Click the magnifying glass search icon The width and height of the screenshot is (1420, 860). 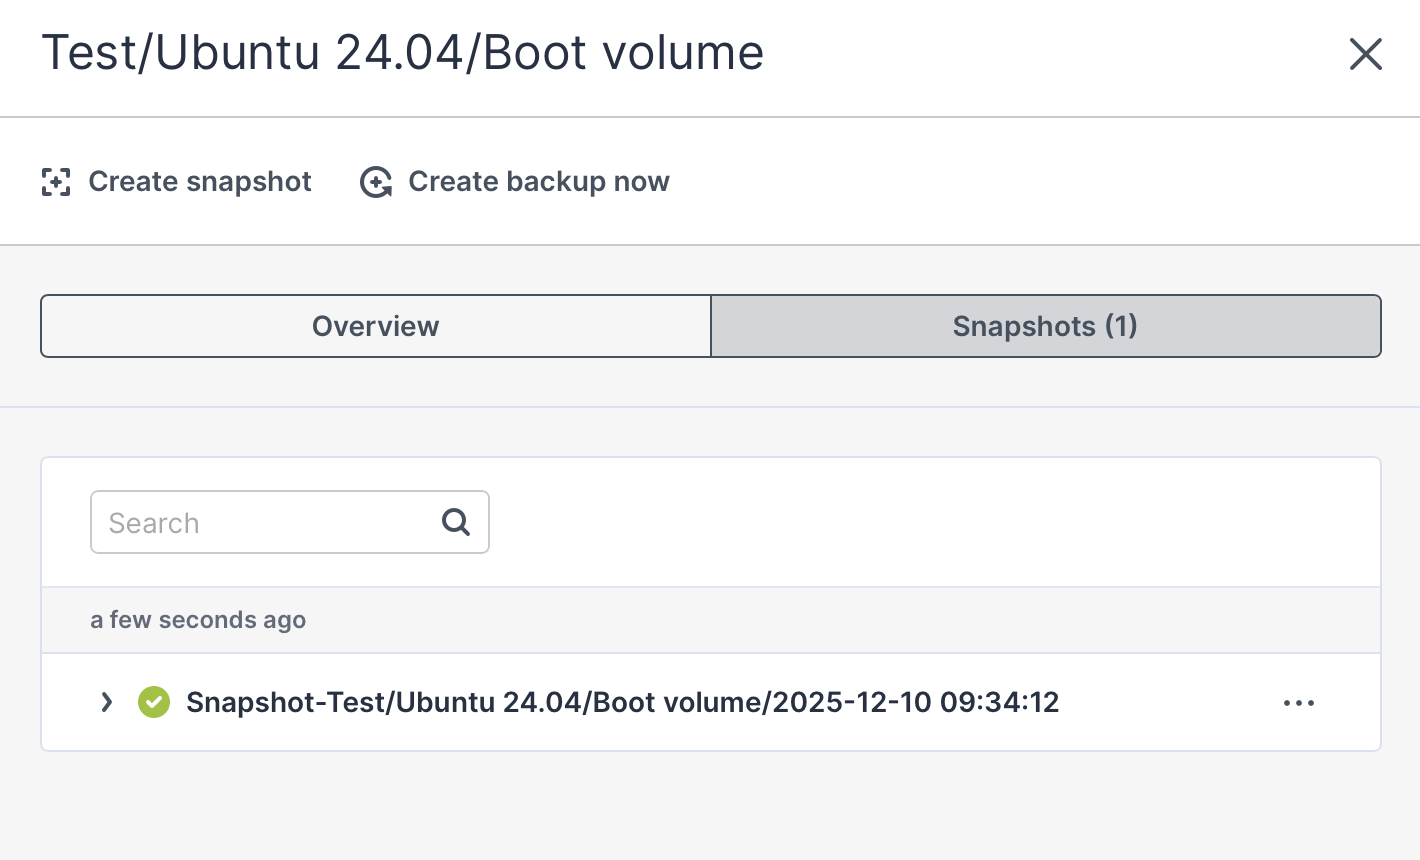456,522
